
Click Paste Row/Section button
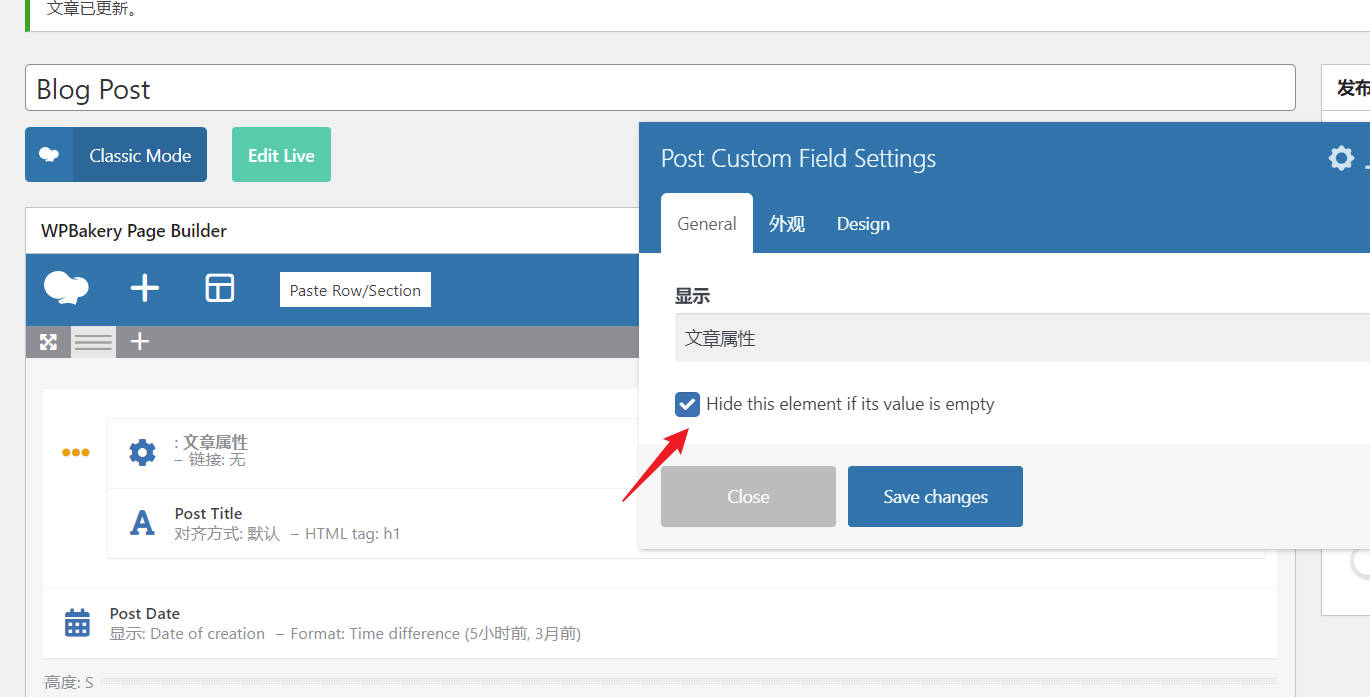355,290
